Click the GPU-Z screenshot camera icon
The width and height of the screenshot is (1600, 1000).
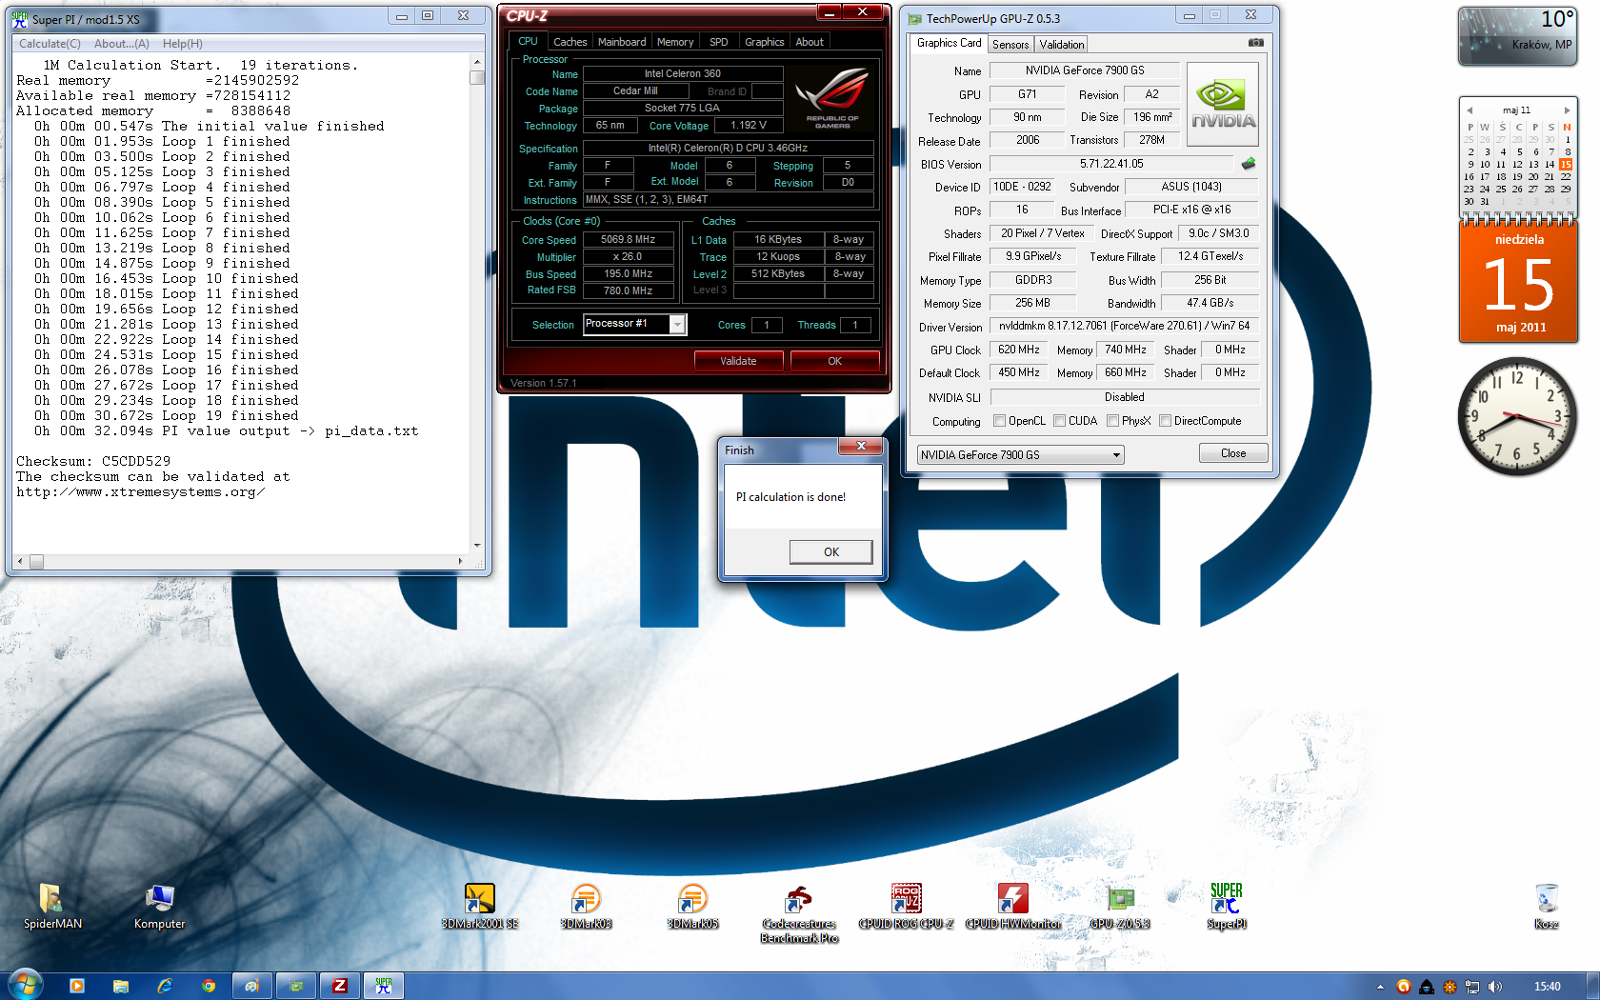tap(1256, 43)
